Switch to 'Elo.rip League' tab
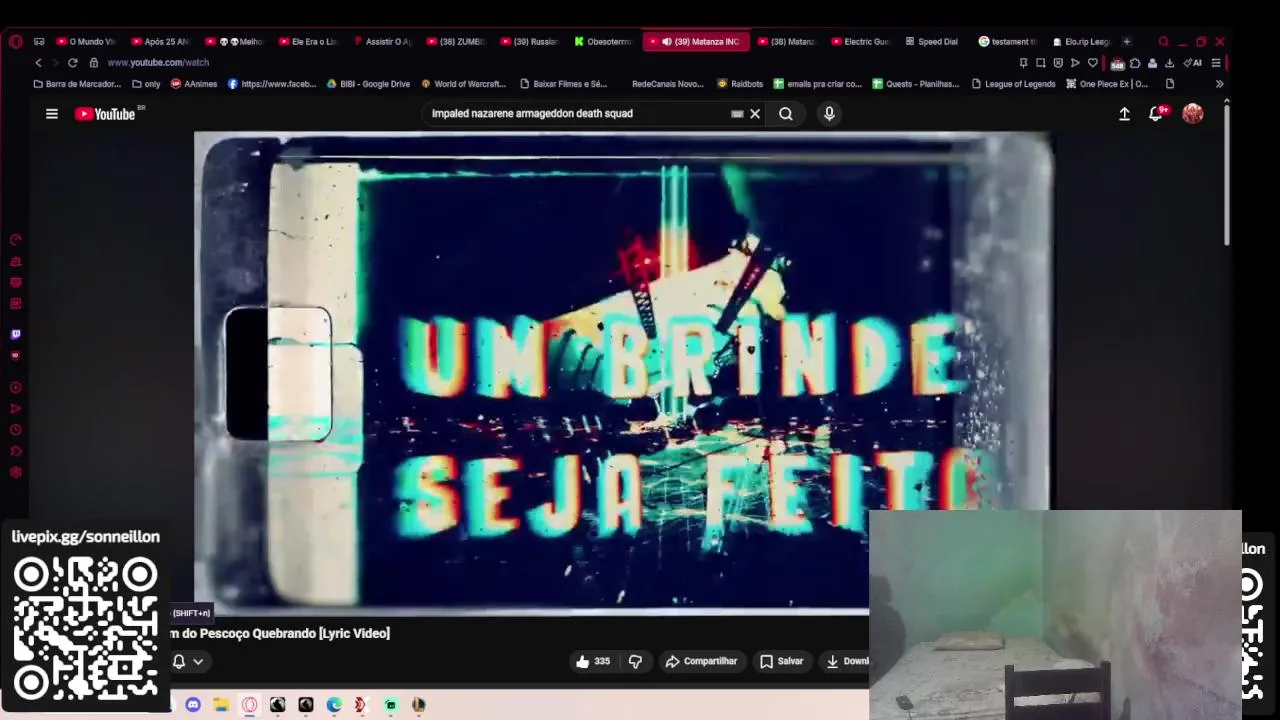Image resolution: width=1280 pixels, height=720 pixels. click(1082, 42)
